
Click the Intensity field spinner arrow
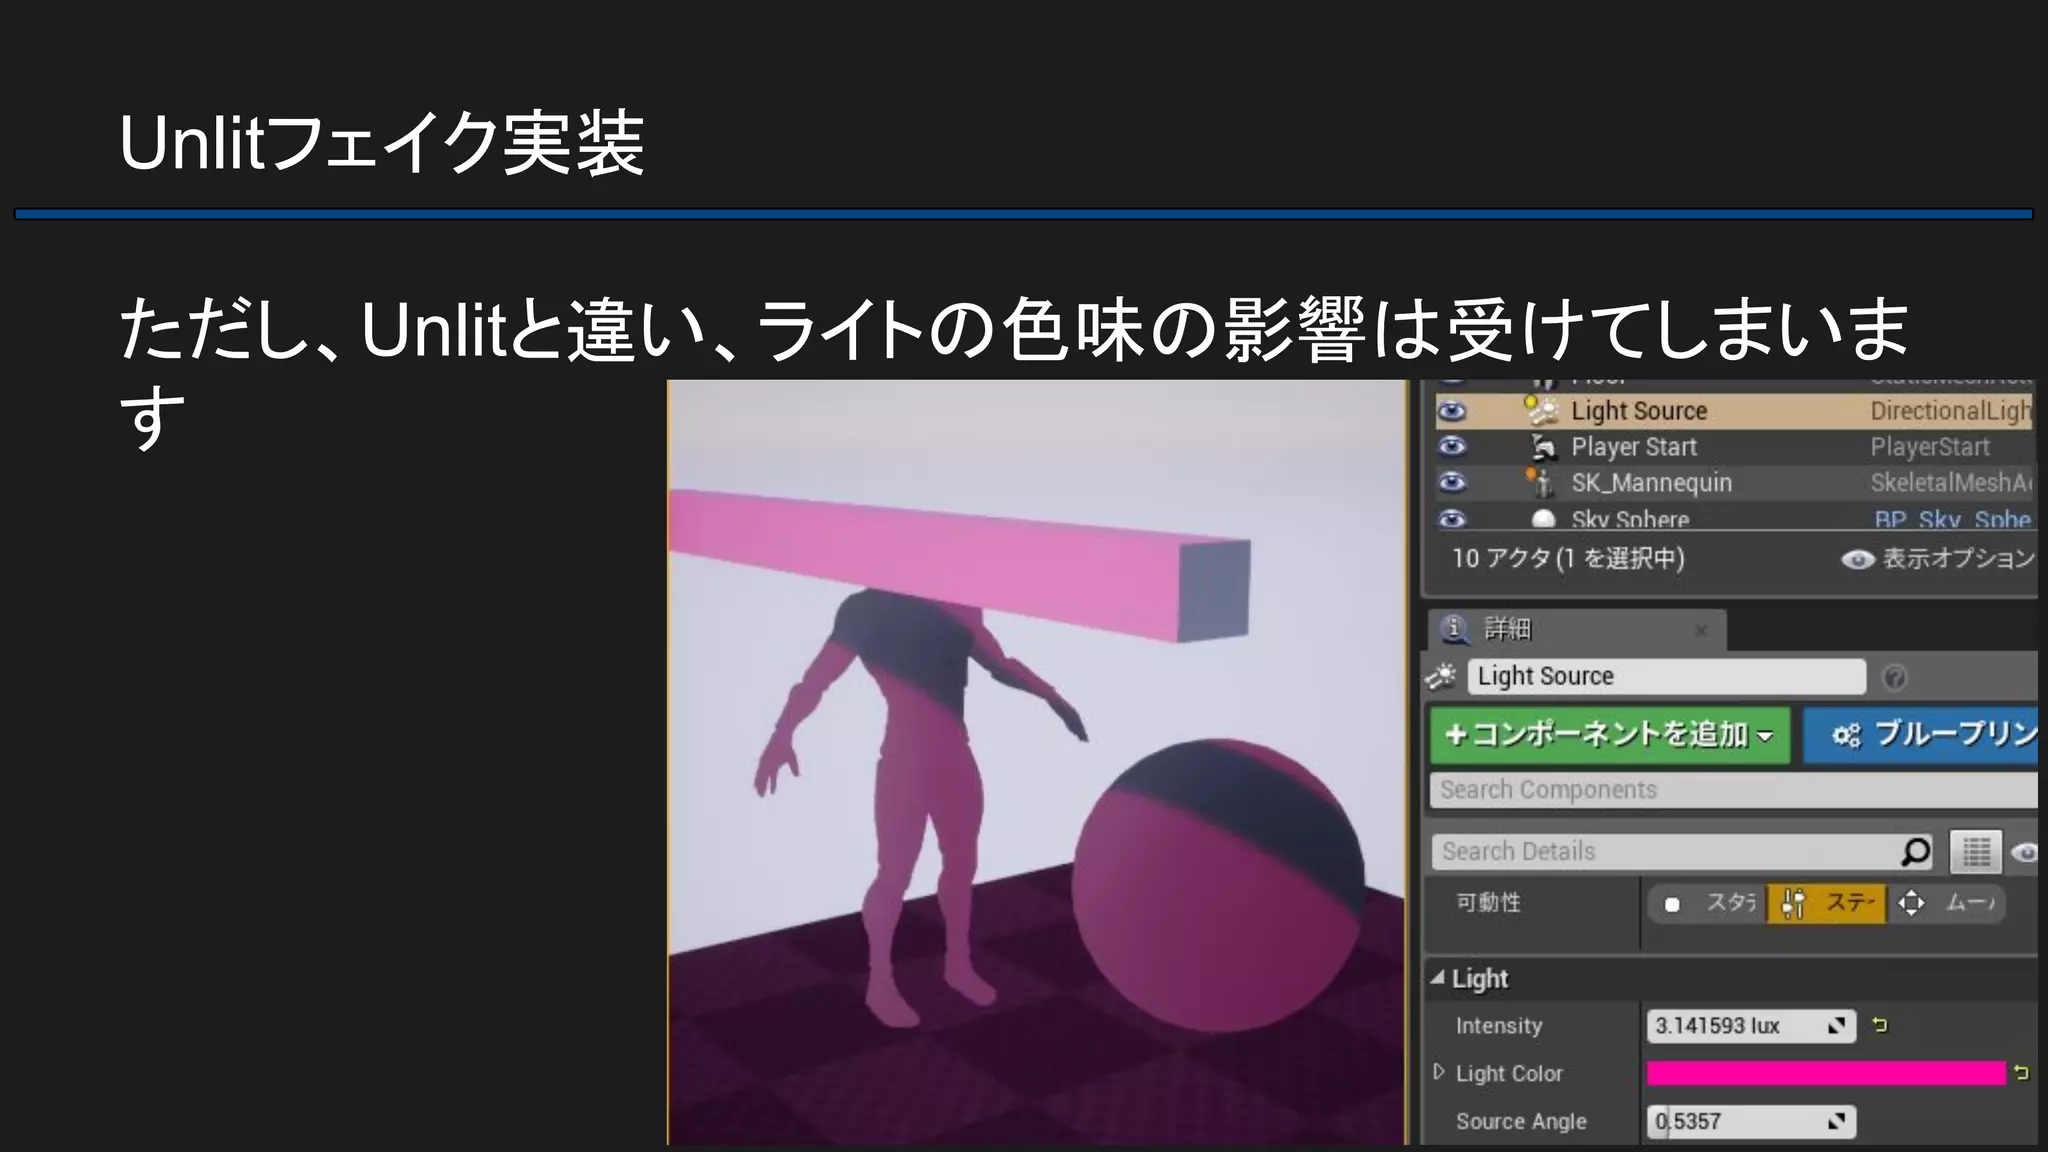click(1836, 1026)
